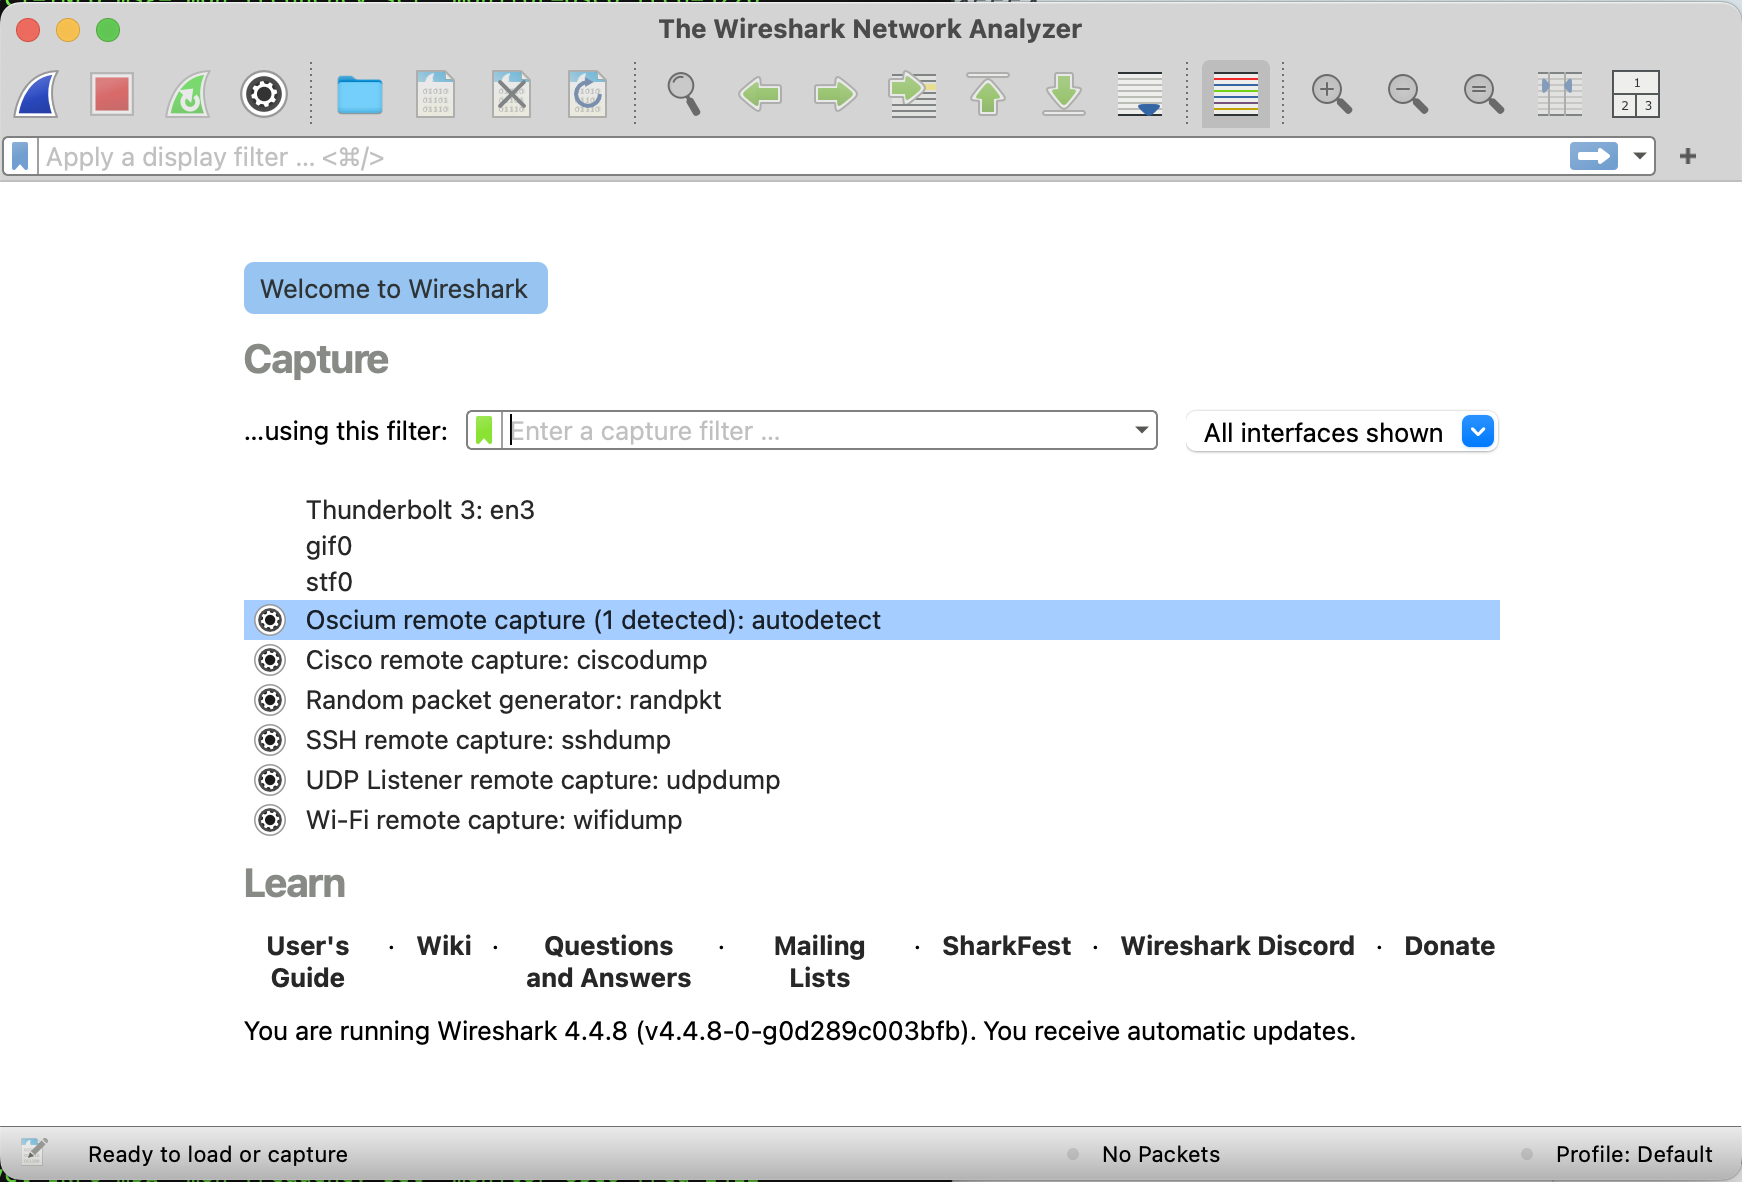
Task: Click the capture filter input field
Action: point(816,430)
